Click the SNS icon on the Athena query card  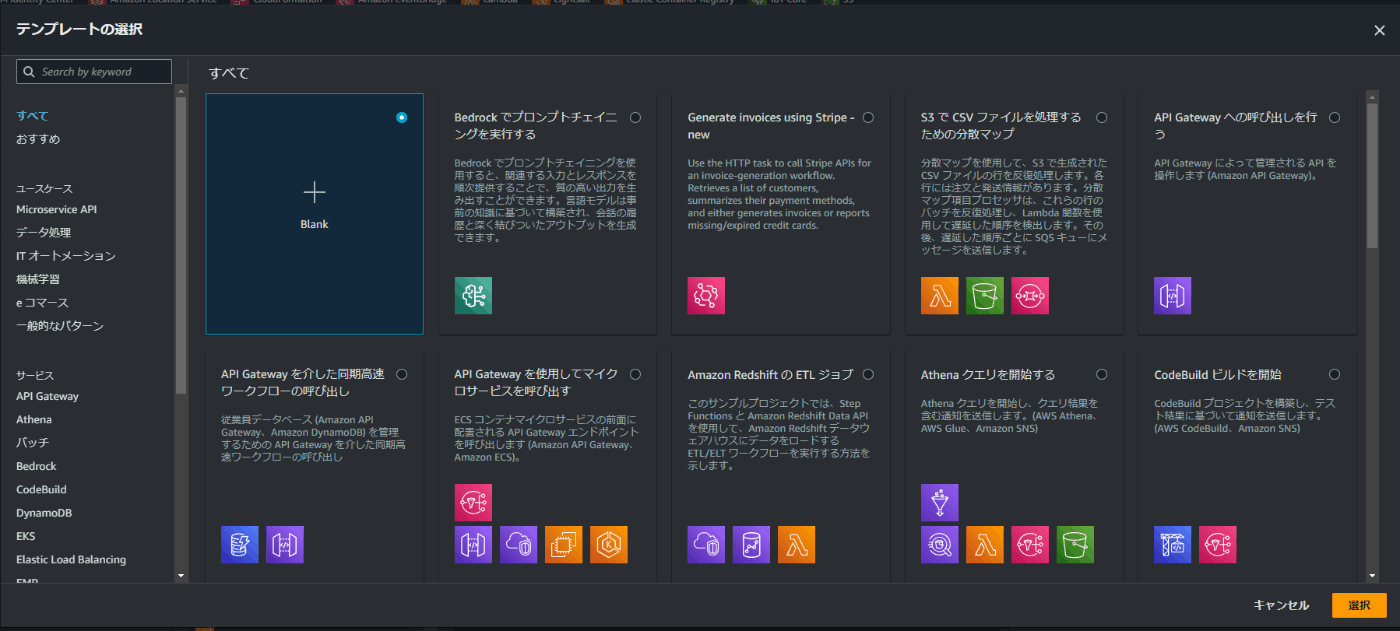[1030, 545]
